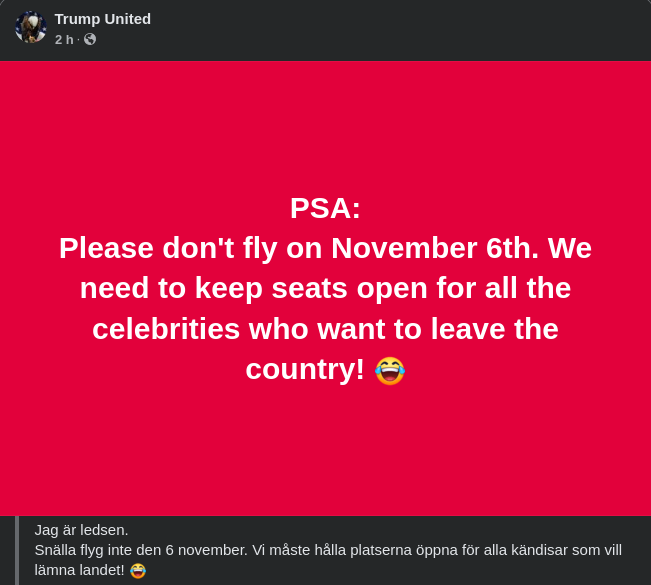Click the laughing emoji in the red post
Screen dimensions: 651x585
(x=390, y=370)
